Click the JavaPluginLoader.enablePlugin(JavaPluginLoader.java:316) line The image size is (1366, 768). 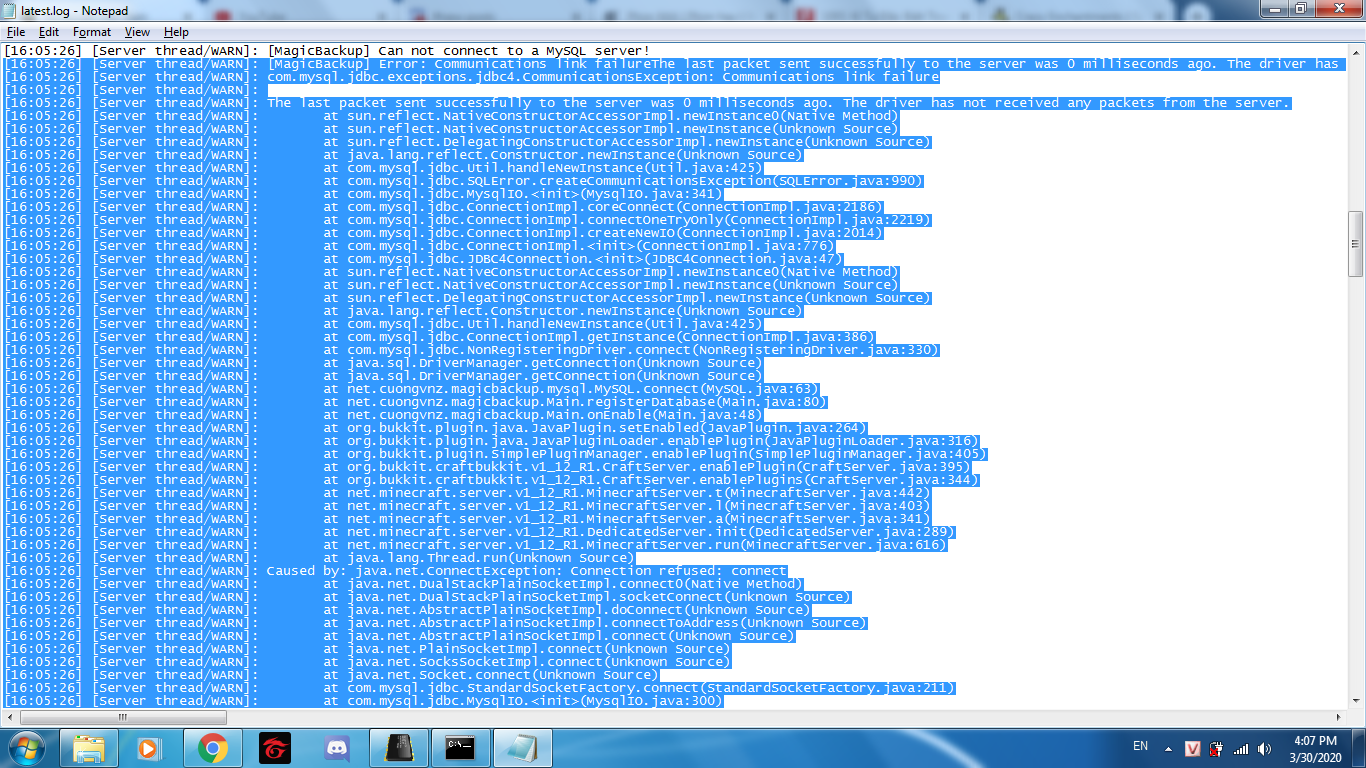(x=493, y=441)
